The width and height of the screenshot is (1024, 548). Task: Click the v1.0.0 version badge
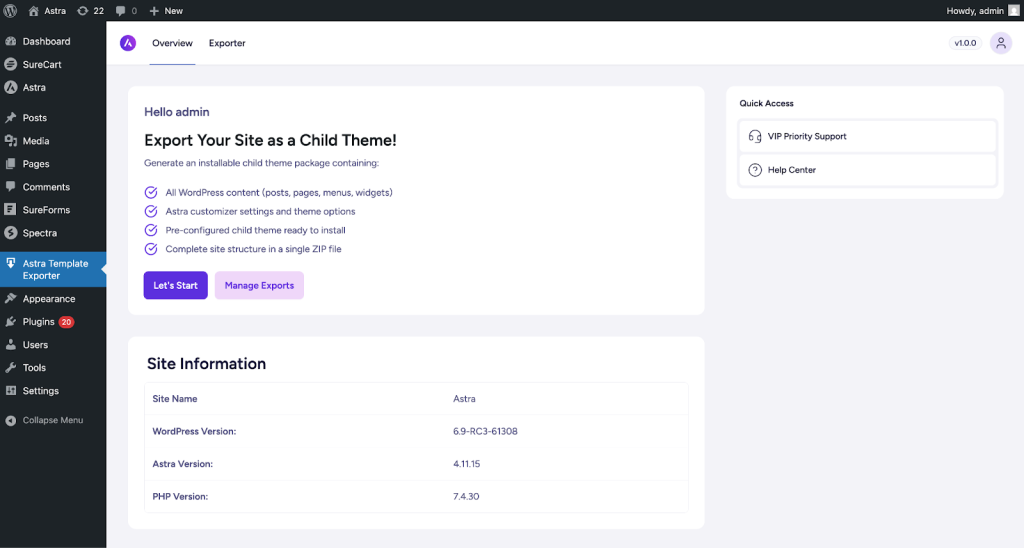click(x=965, y=43)
